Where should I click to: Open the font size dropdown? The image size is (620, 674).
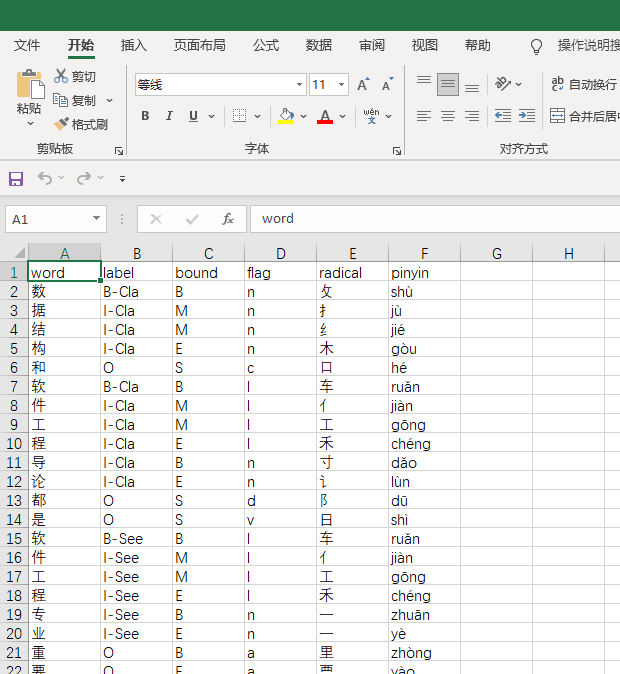click(341, 85)
